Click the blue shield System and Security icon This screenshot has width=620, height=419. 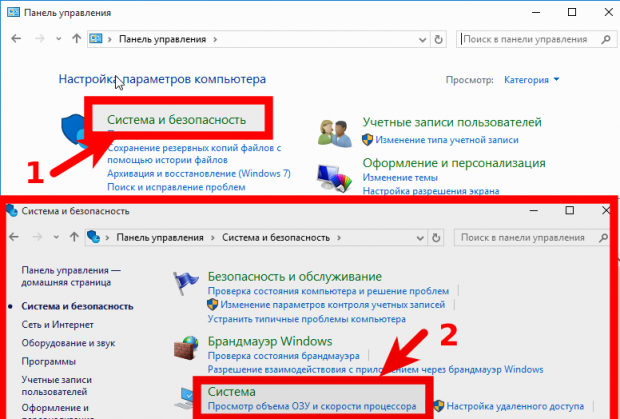[74, 132]
